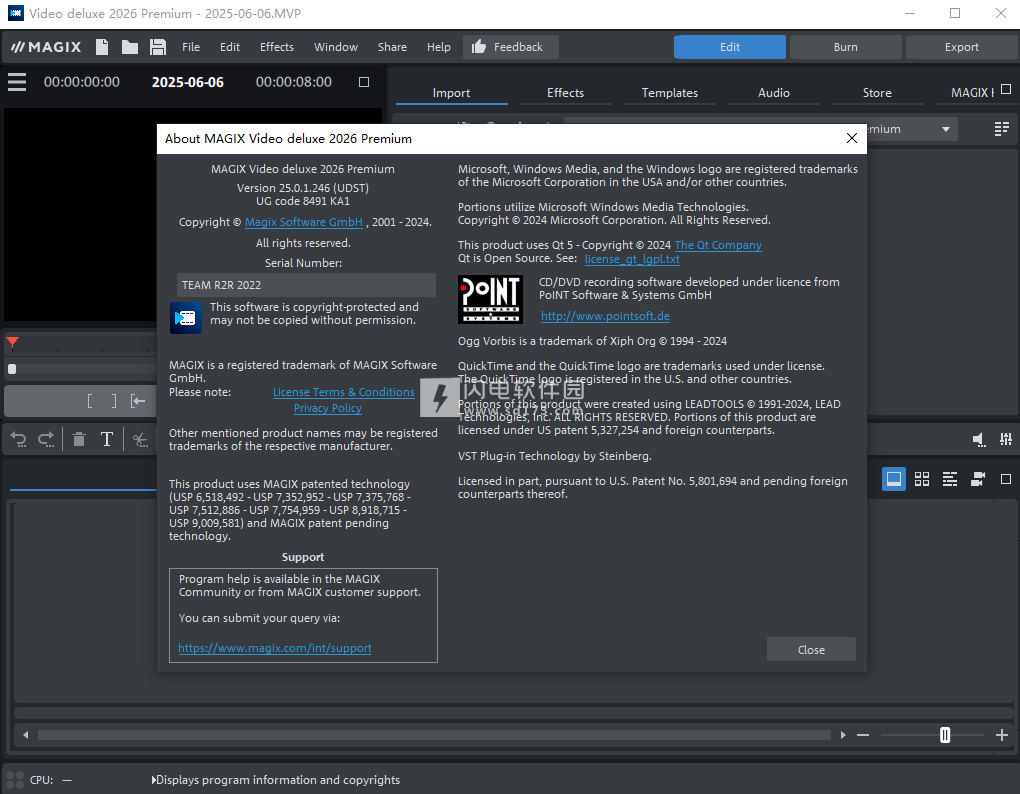
Task: Open Title editor T icon
Action: click(x=107, y=440)
